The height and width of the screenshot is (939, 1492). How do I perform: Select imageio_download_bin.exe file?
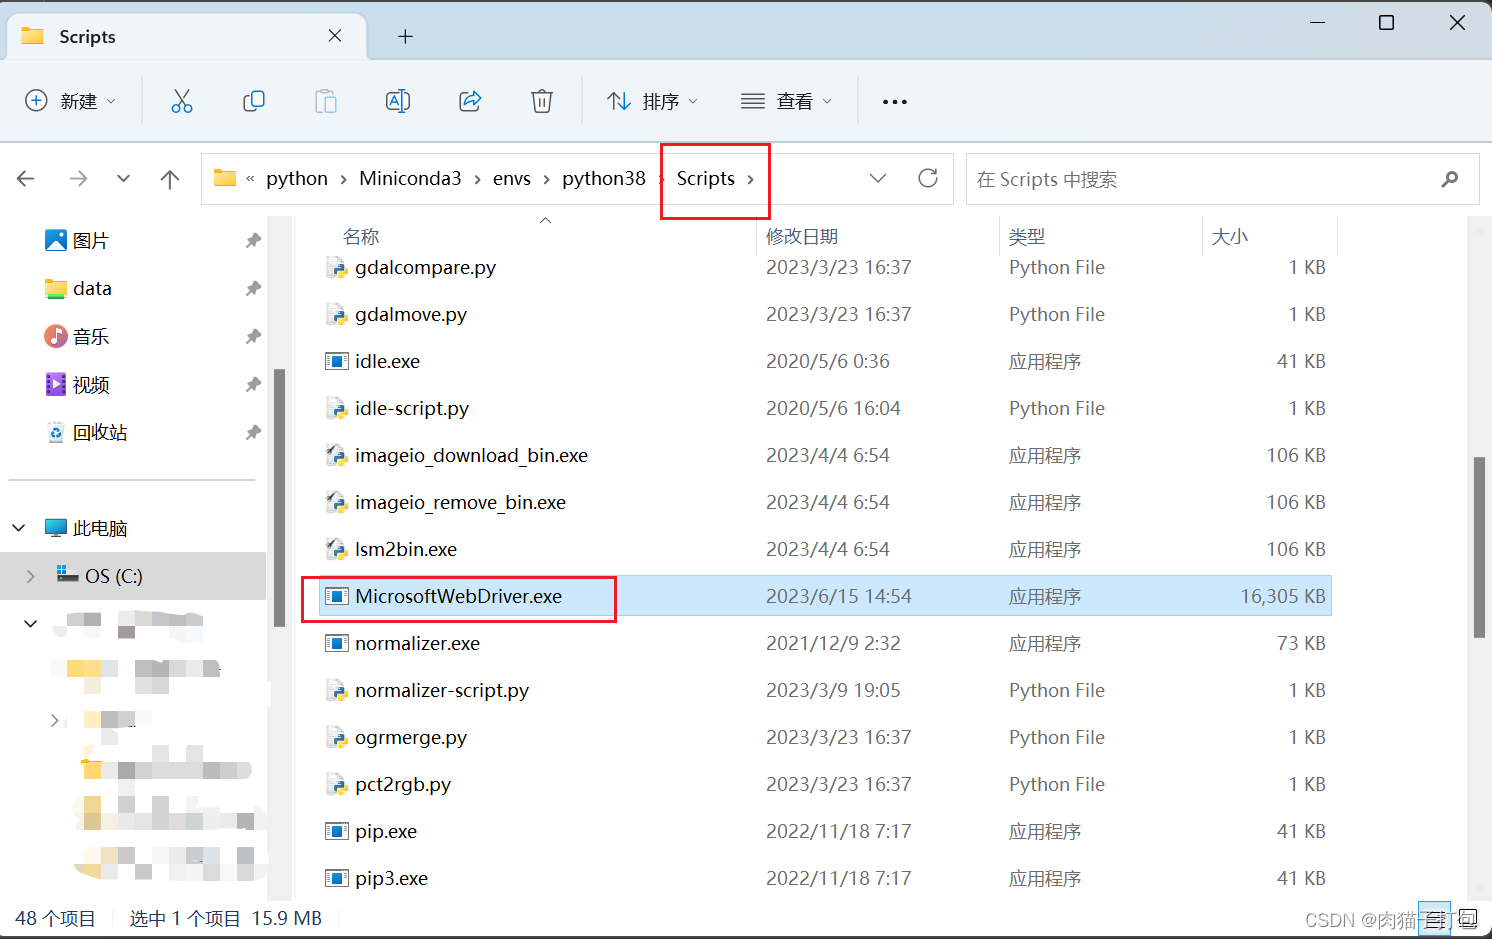tap(471, 455)
